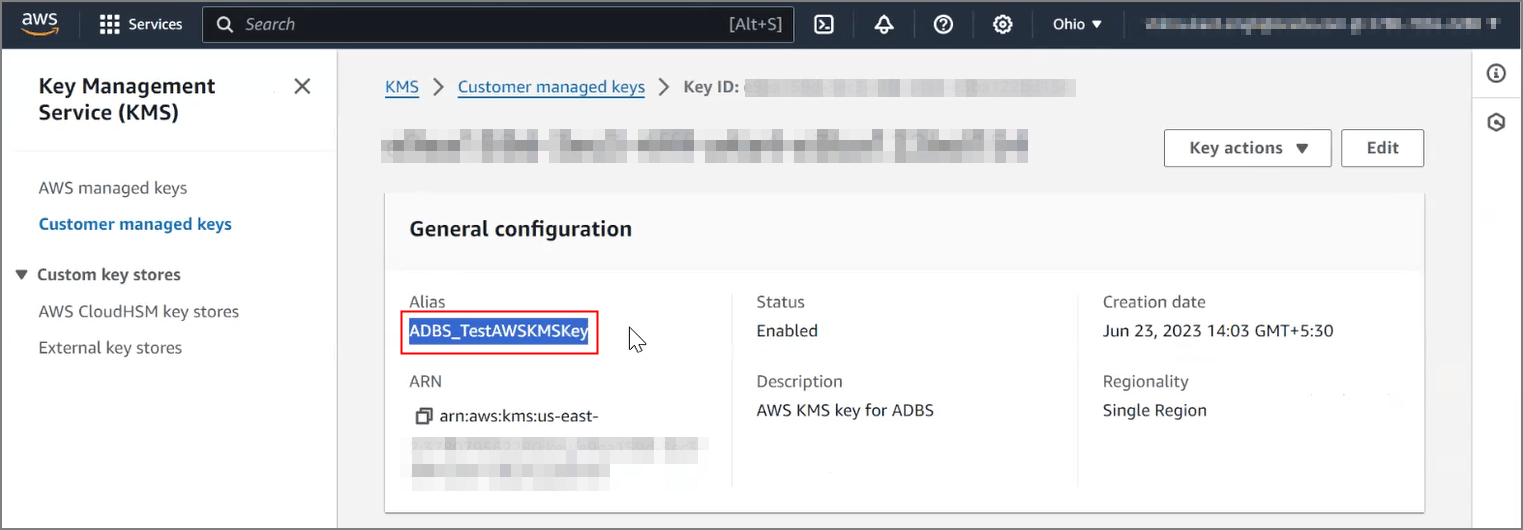Open the Key actions dropdown
1523x530 pixels.
click(x=1247, y=148)
